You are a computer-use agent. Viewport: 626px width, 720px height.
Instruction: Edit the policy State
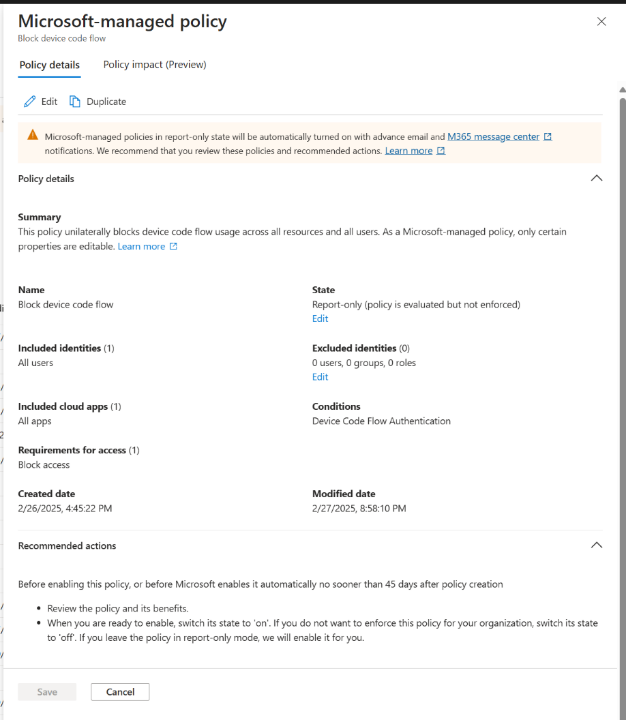tap(320, 319)
